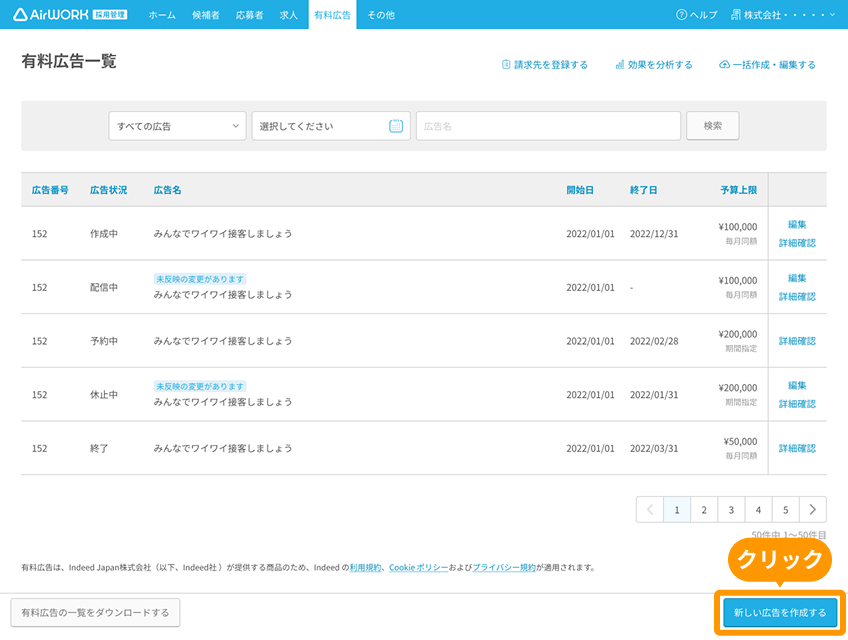Click 有料広告の一覧をダウンロードする button

(x=95, y=612)
